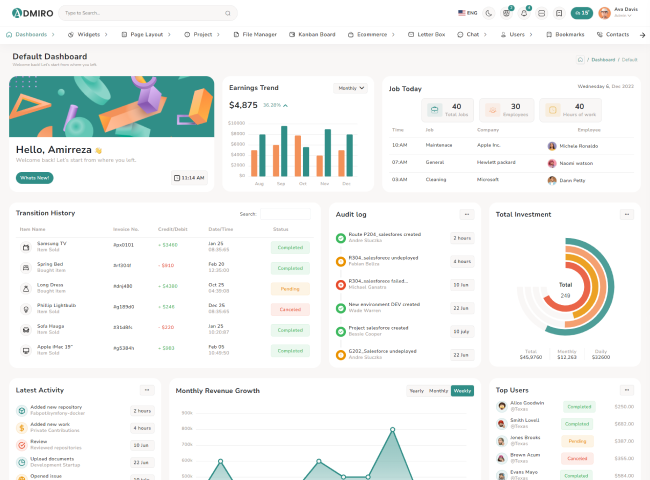Toggle dark mode with the moon icon
Viewport: 650px width, 480px height.
pos(488,13)
